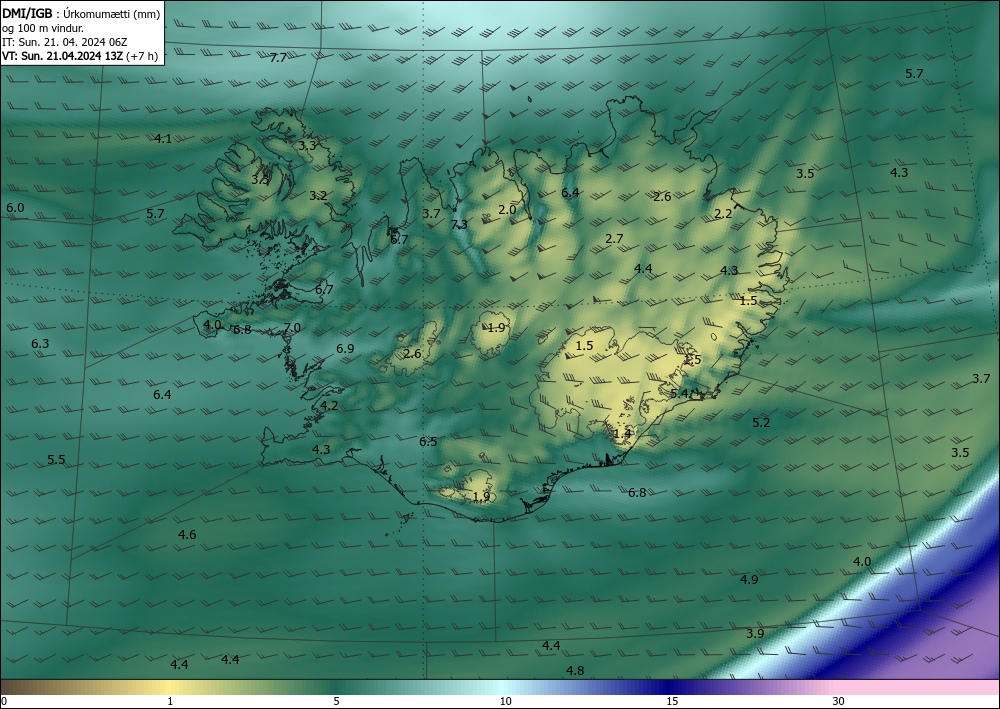
Task: Click the 4.9 value label on the map
Action: [749, 580]
